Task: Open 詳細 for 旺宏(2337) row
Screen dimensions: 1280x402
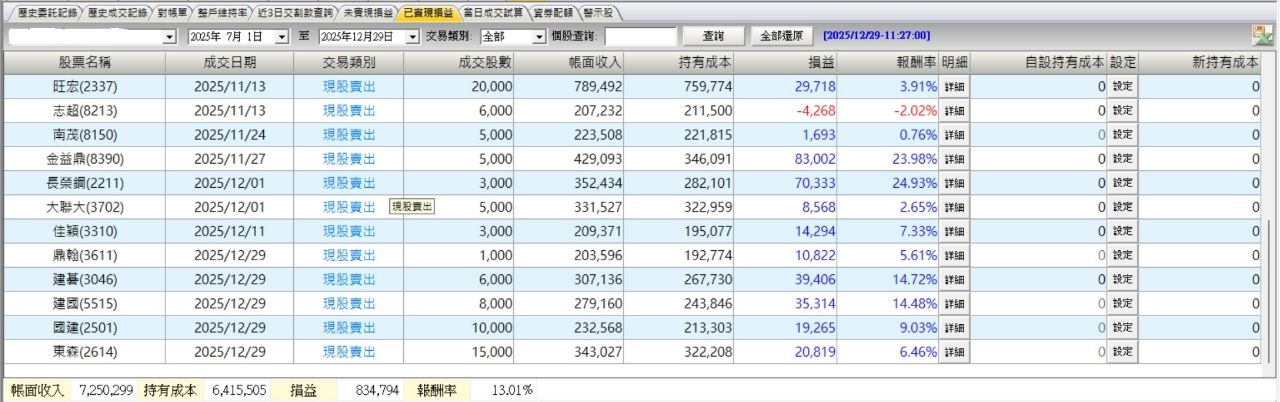Action: (x=954, y=87)
